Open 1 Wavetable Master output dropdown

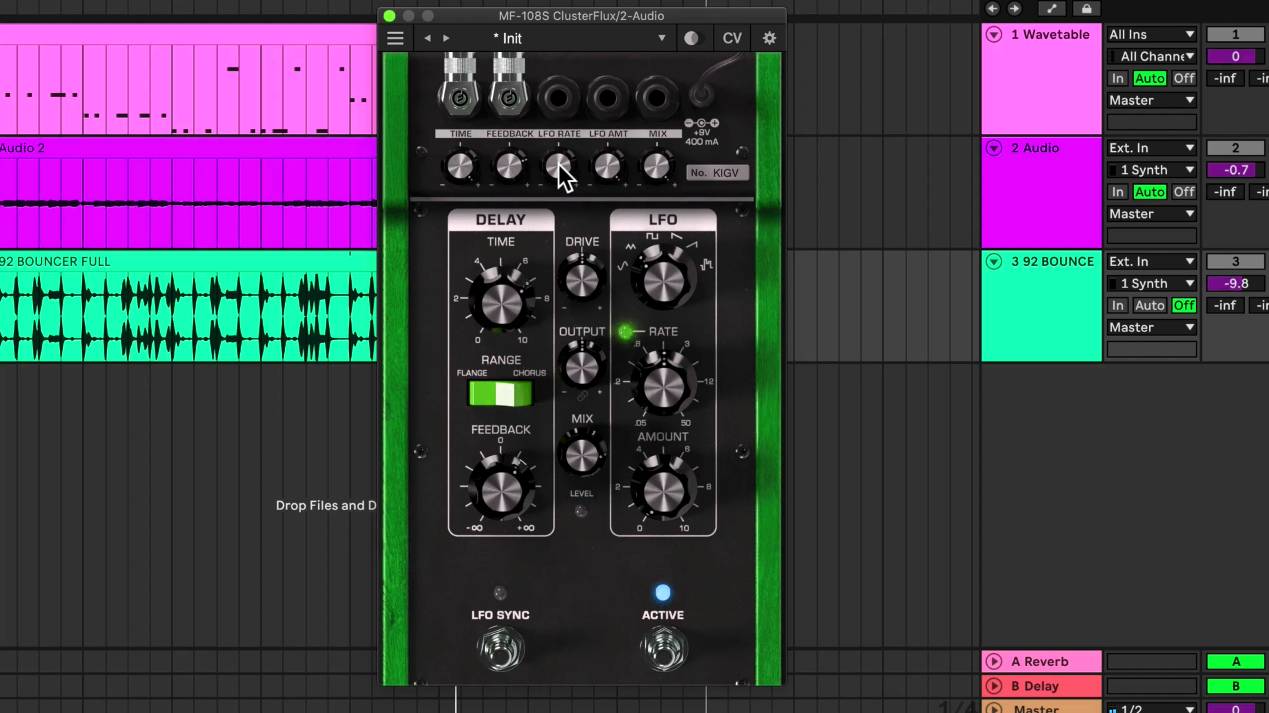tap(1151, 100)
